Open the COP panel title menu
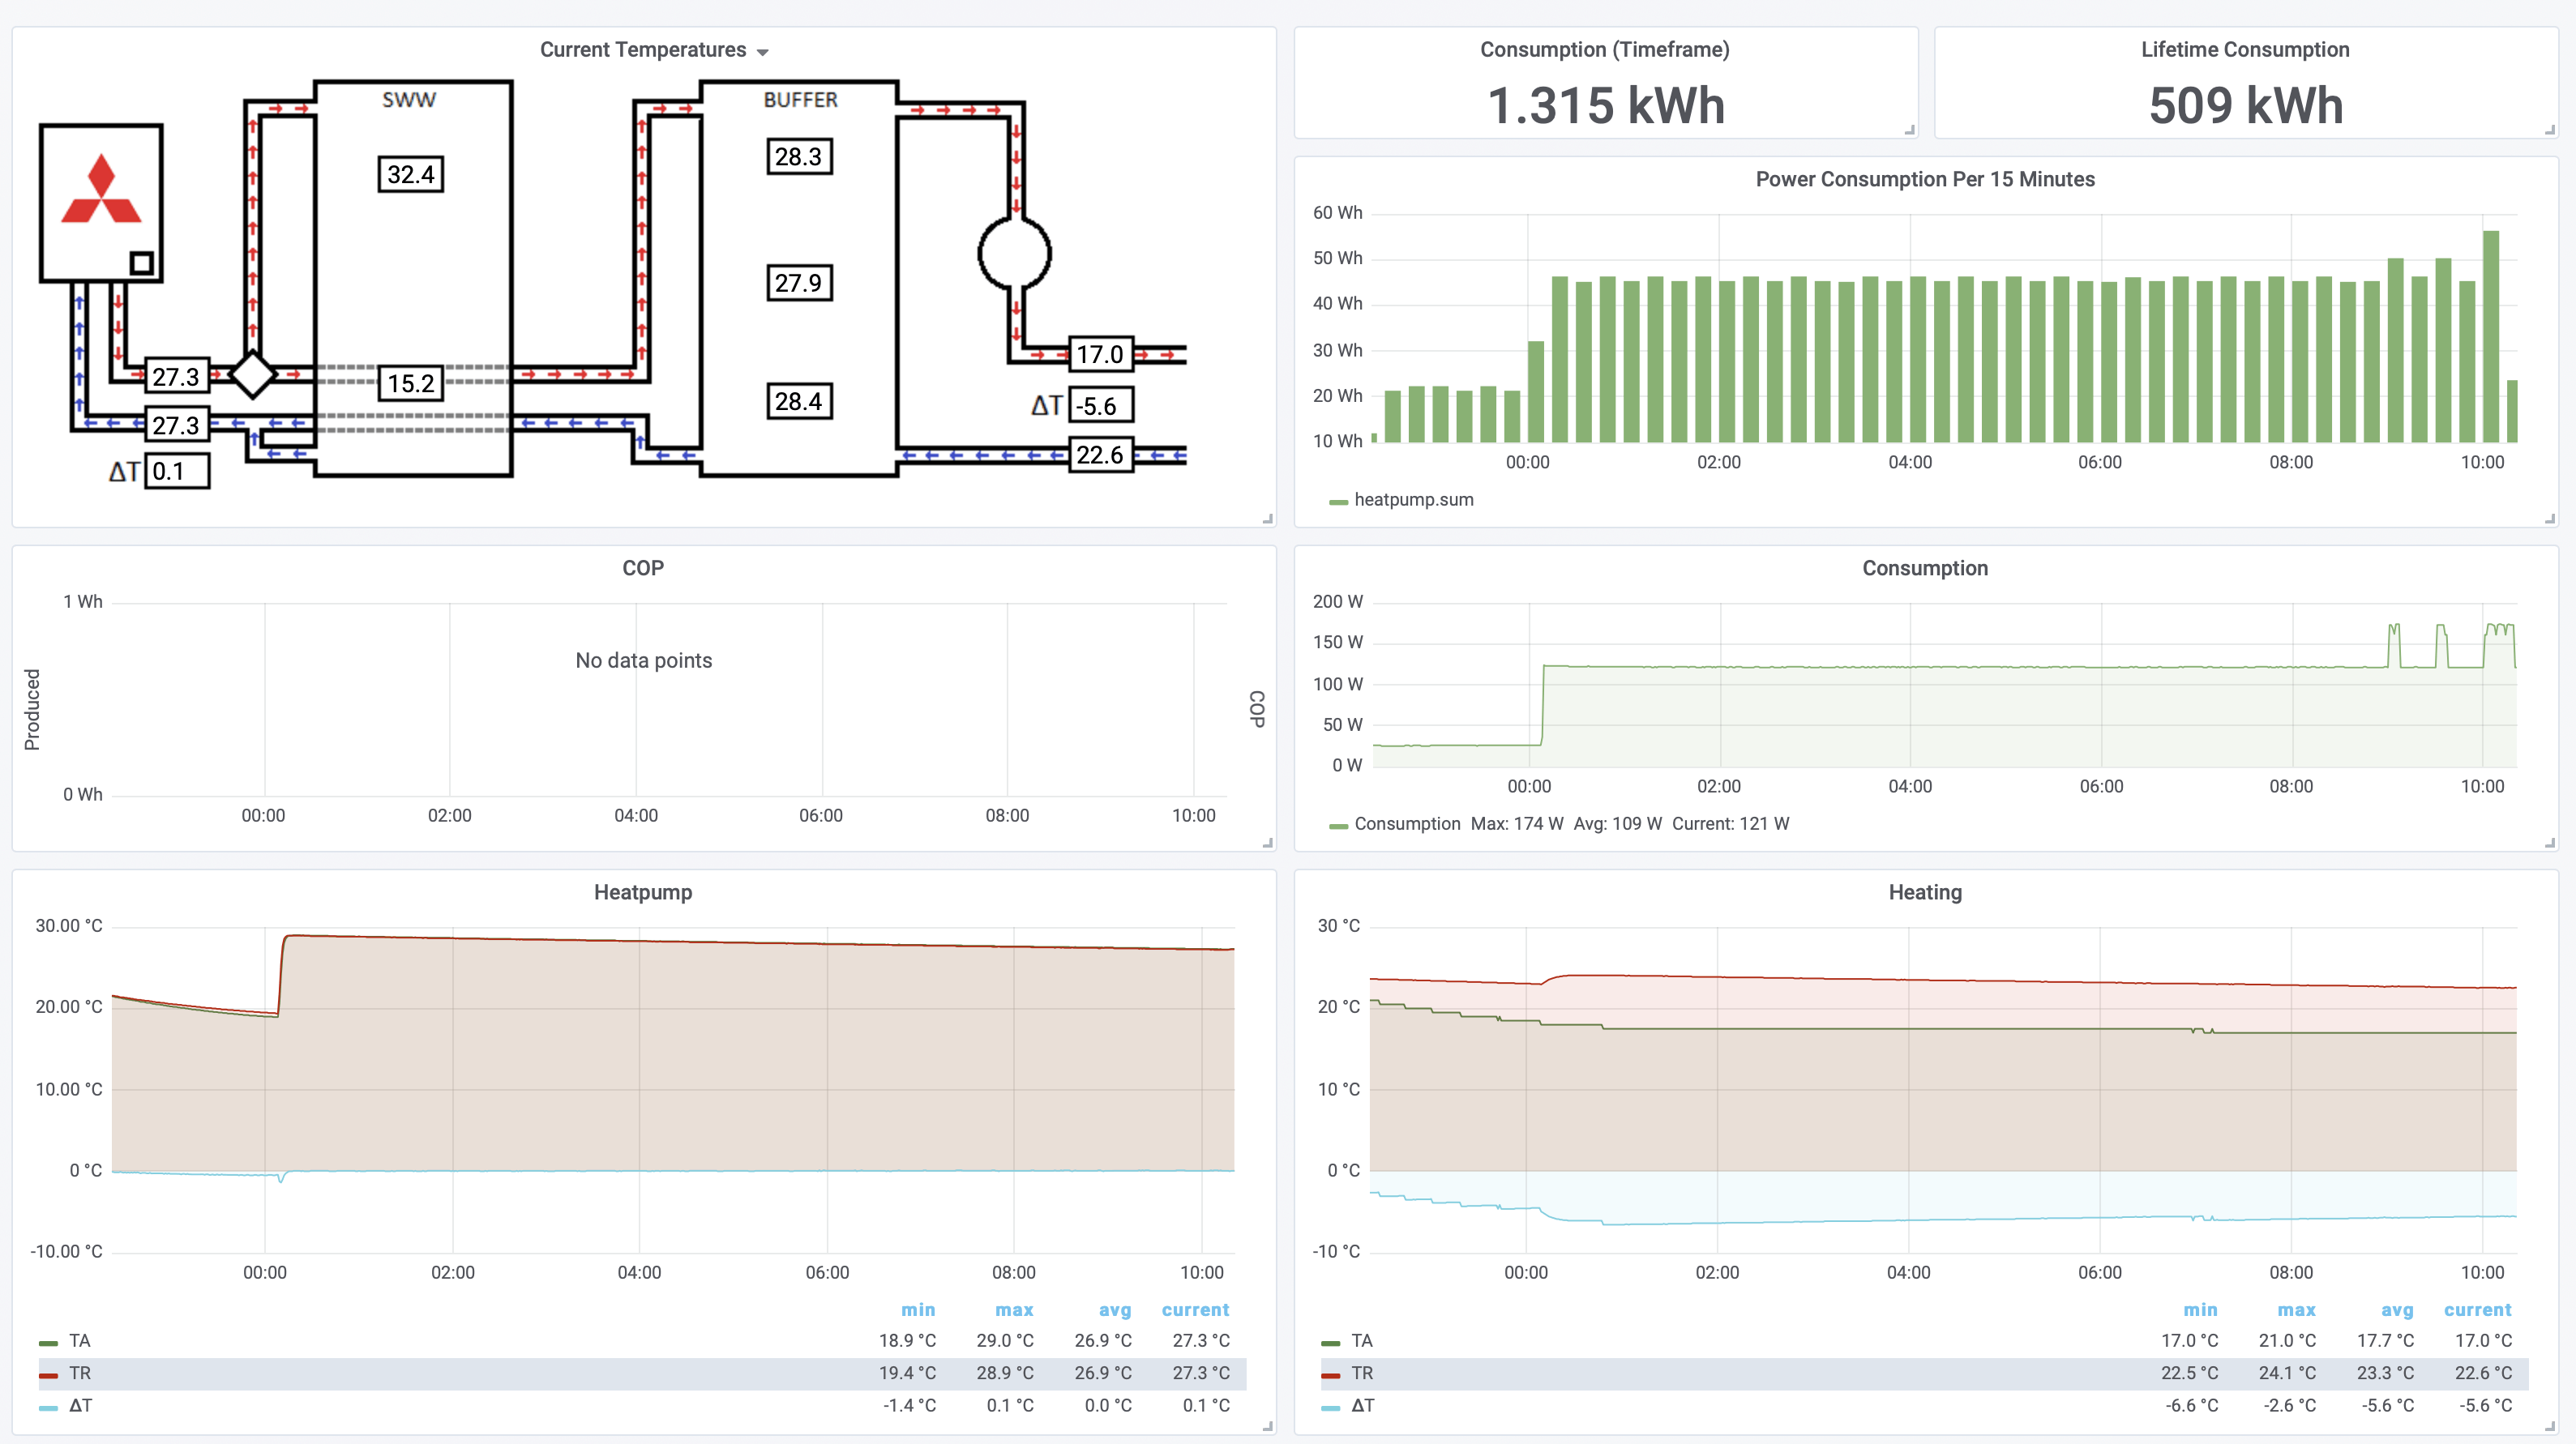This screenshot has width=2576, height=1444. [x=642, y=568]
